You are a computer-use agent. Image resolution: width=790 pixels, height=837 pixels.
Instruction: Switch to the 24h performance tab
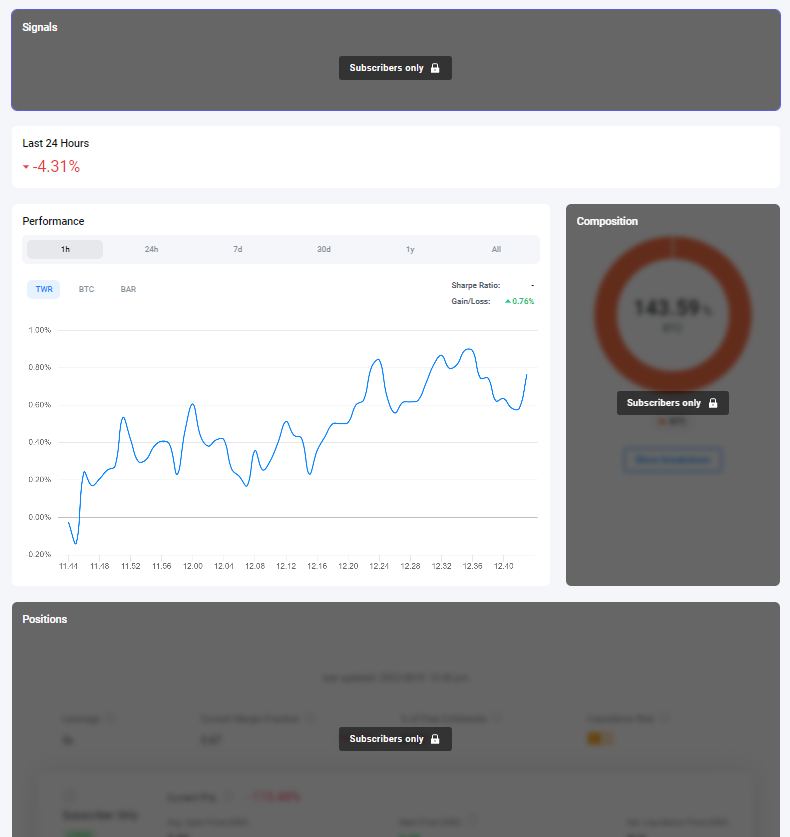tap(151, 249)
